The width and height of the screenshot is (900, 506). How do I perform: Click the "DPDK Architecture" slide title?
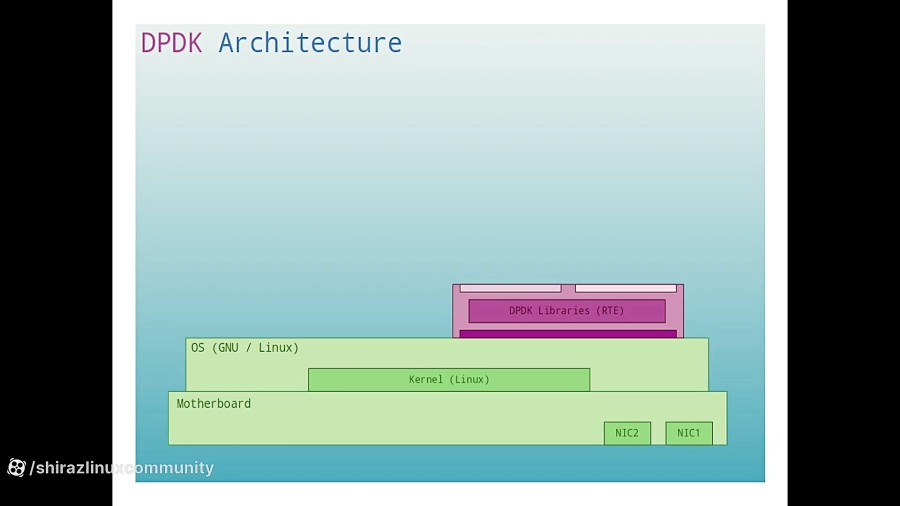pyautogui.click(x=271, y=43)
